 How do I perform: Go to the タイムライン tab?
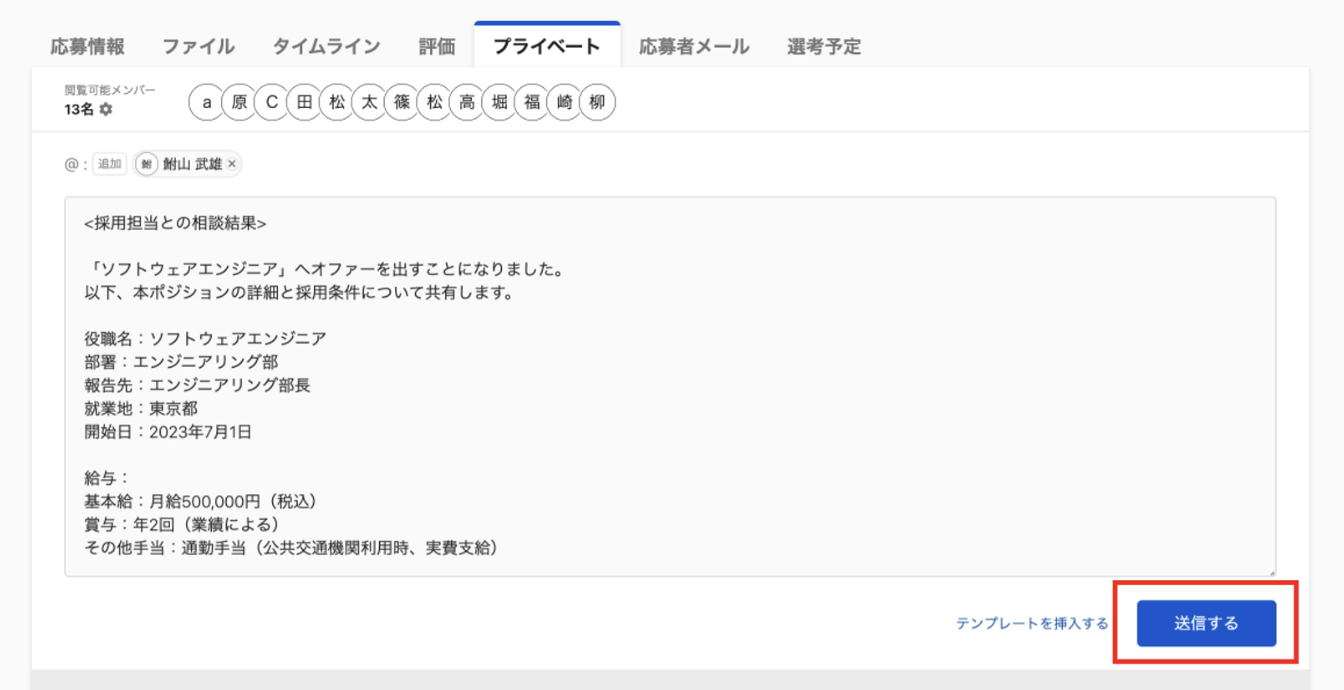tap(326, 46)
